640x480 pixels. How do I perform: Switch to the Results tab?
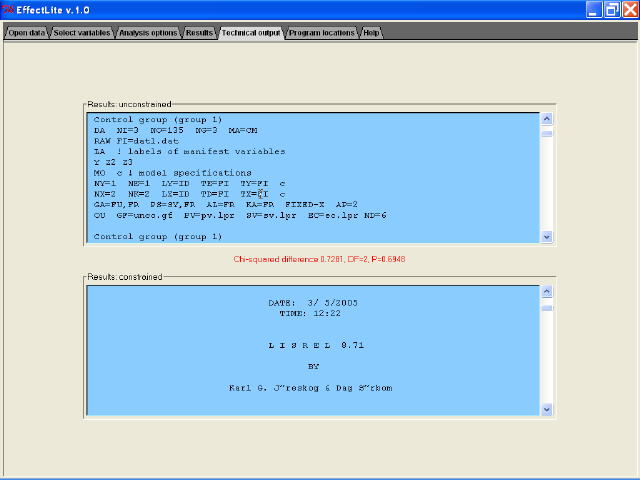[199, 33]
